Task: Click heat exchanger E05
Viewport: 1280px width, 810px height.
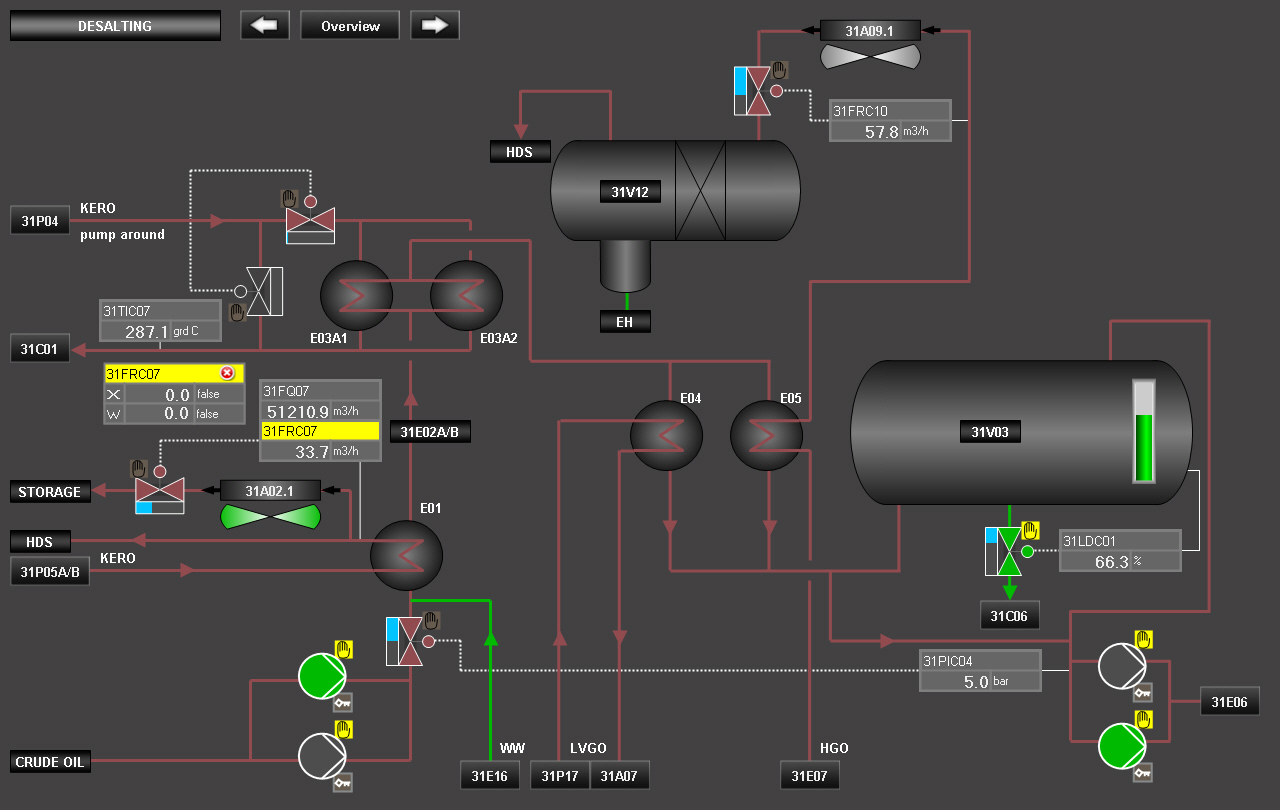Action: 767,436
